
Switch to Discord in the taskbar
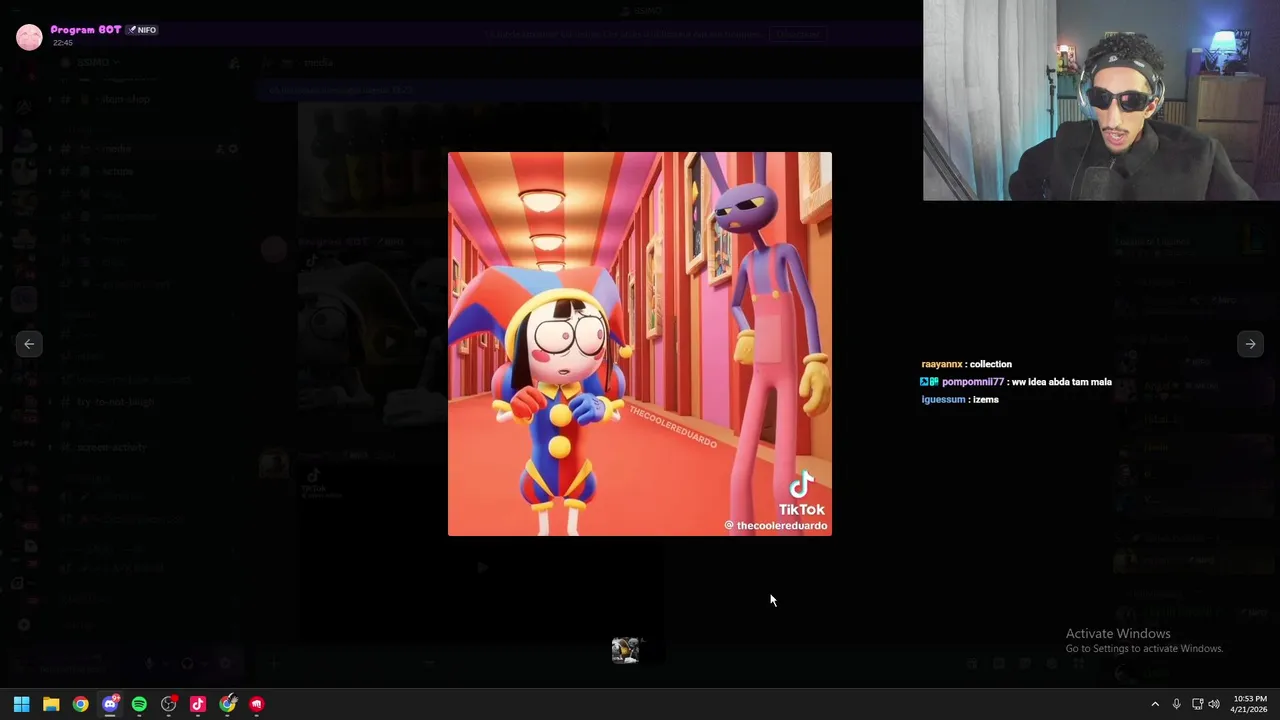(110, 704)
